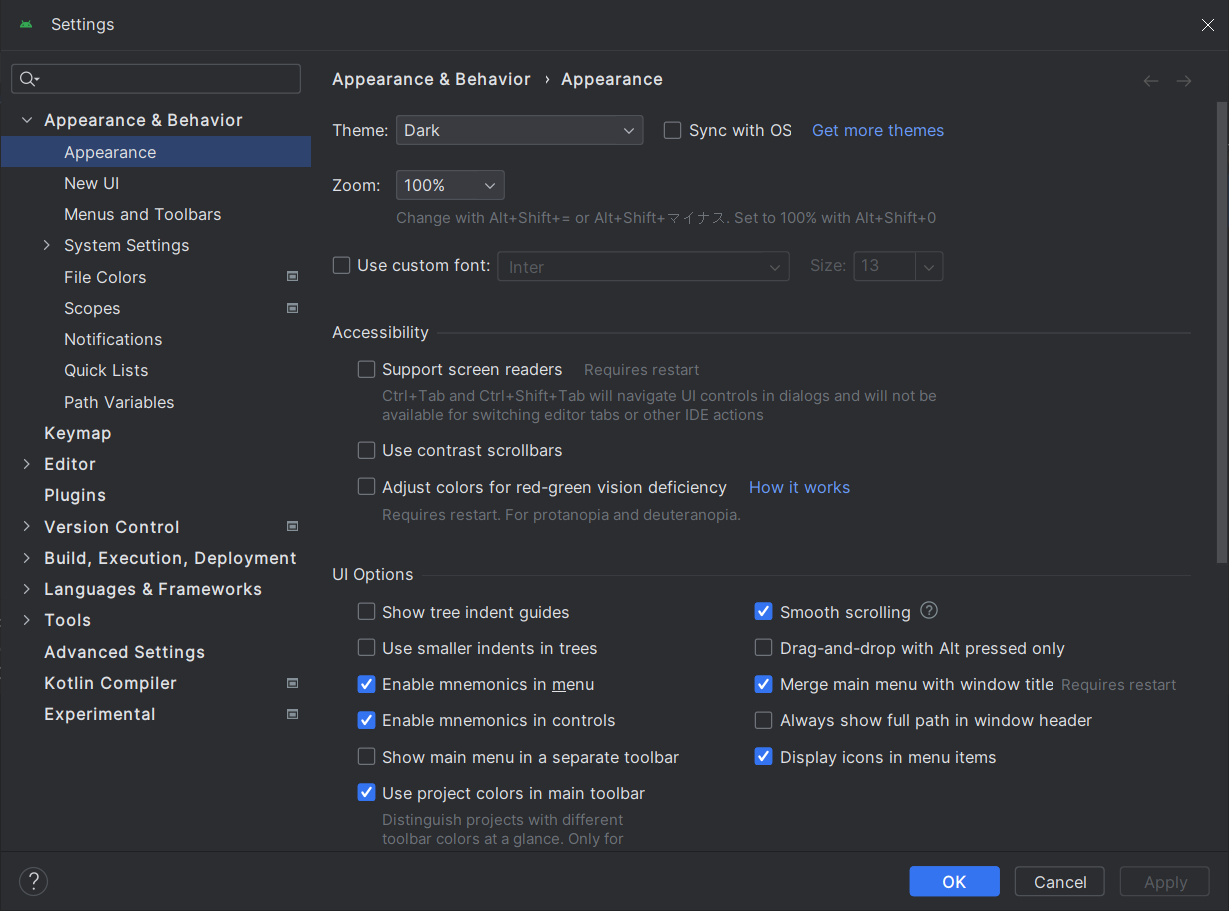The image size is (1229, 911).
Task: Select Keymap in the settings tree
Action: pyautogui.click(x=78, y=433)
